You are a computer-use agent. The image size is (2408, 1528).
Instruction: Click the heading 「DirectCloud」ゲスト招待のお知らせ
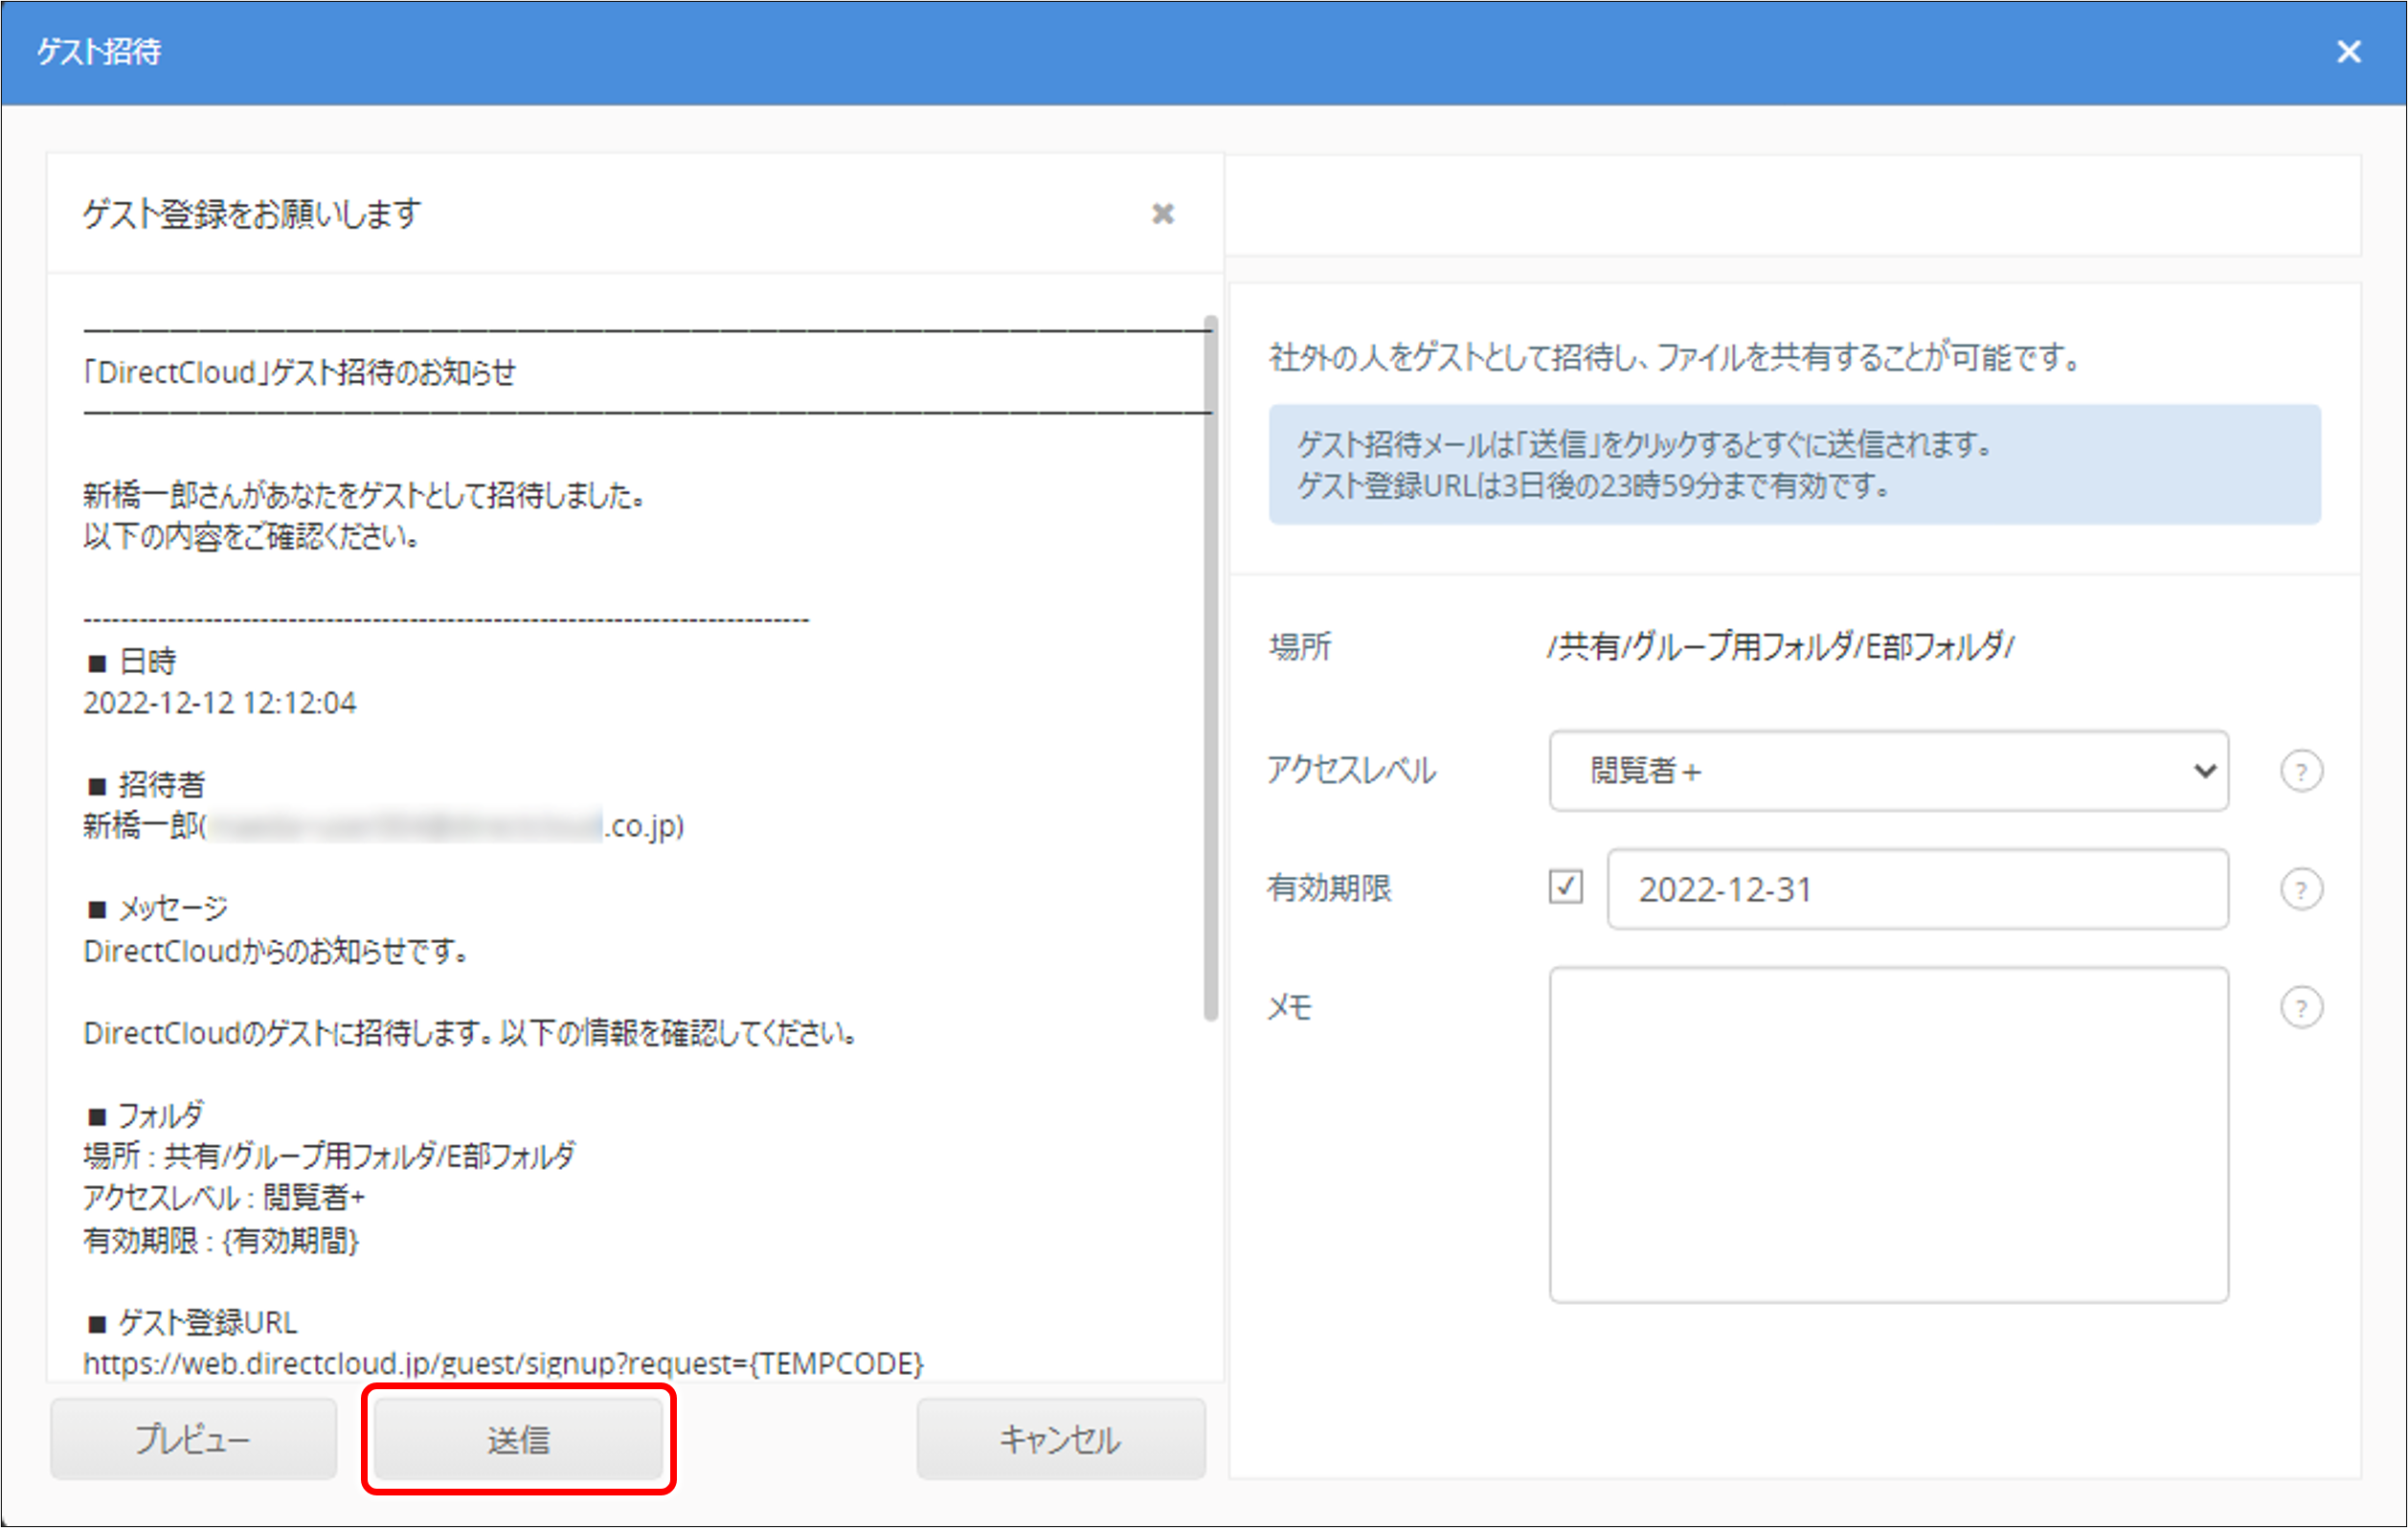click(x=299, y=373)
